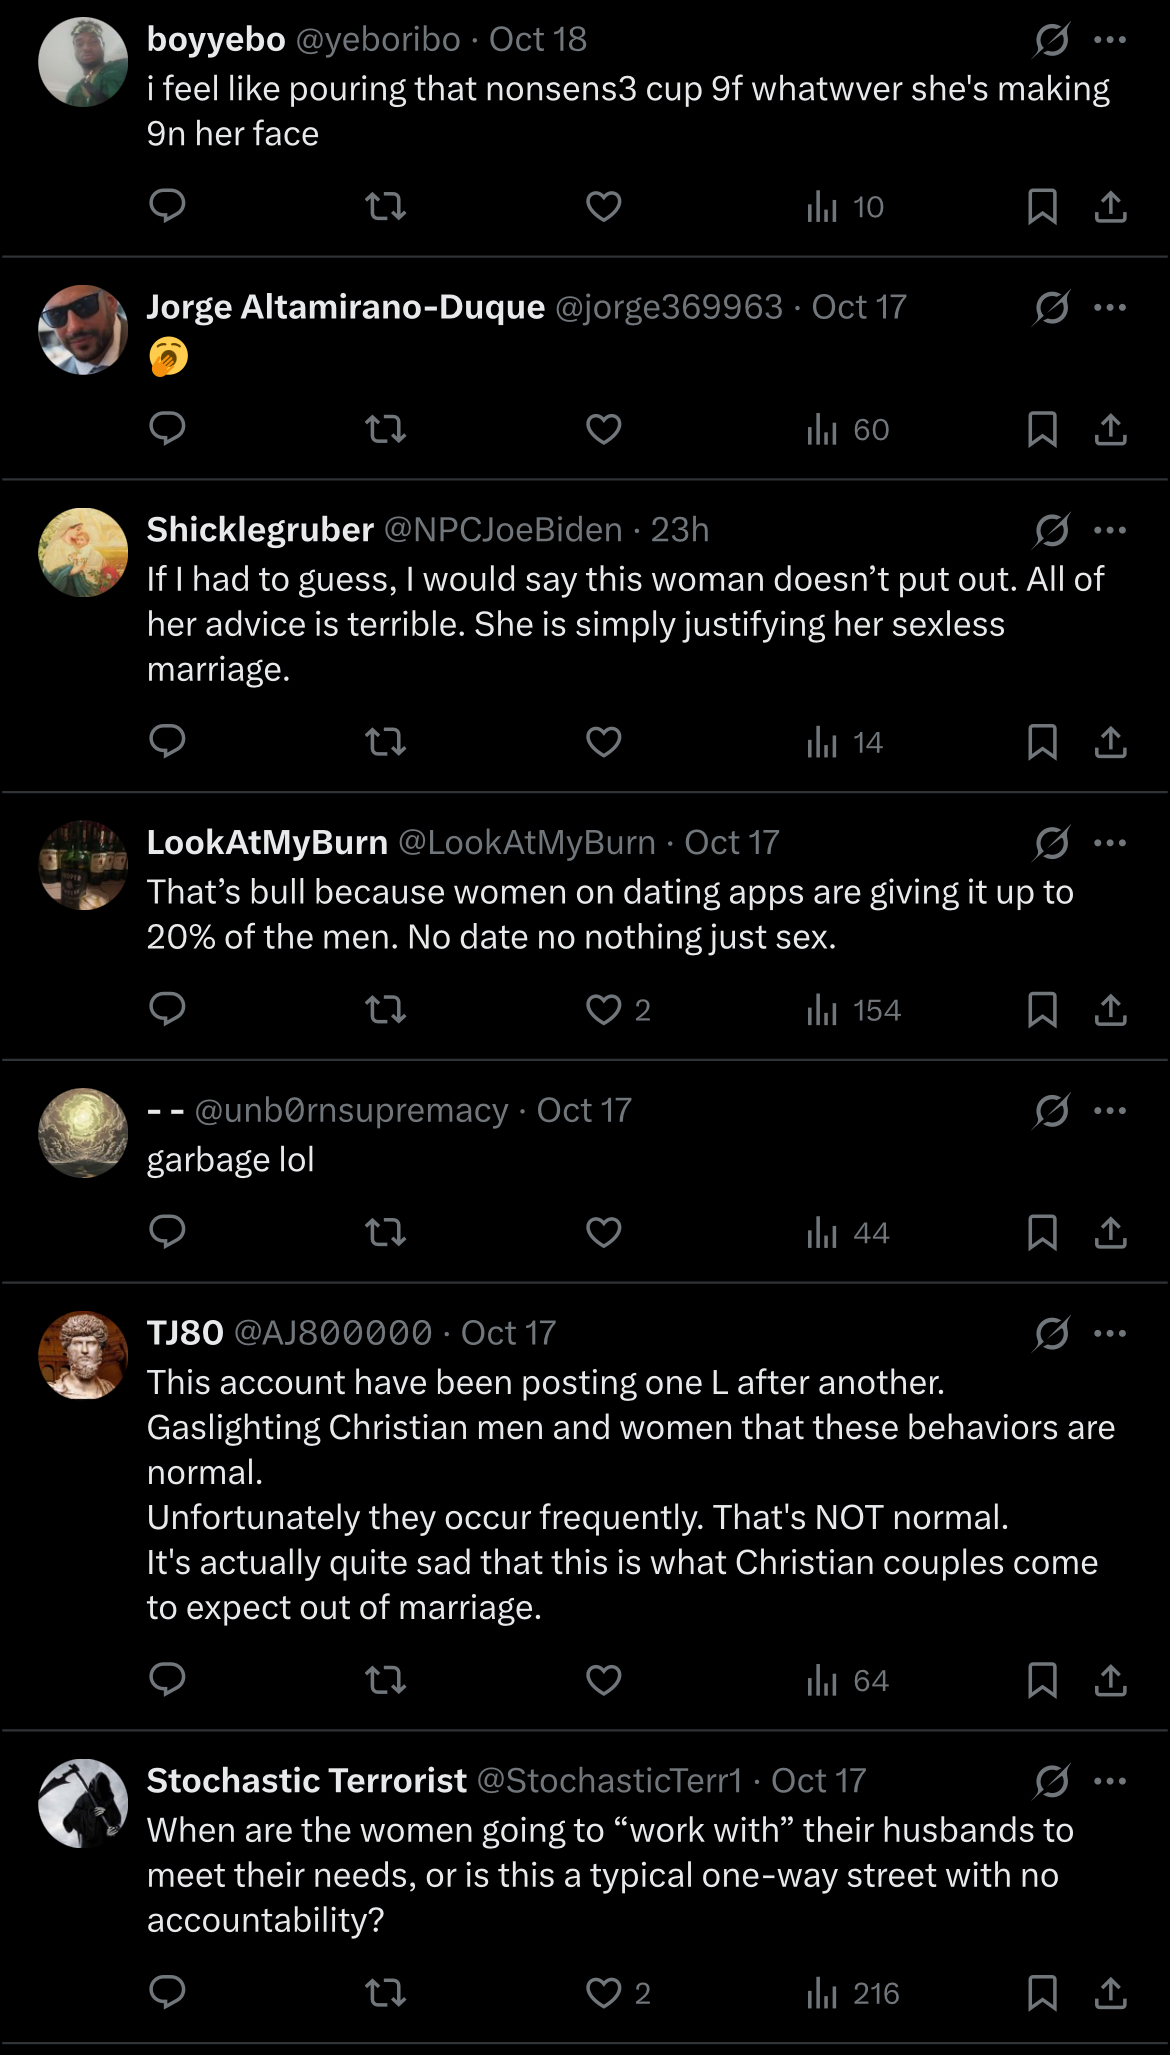Open Grok icon on boyyebo's tweet

coord(1051,40)
